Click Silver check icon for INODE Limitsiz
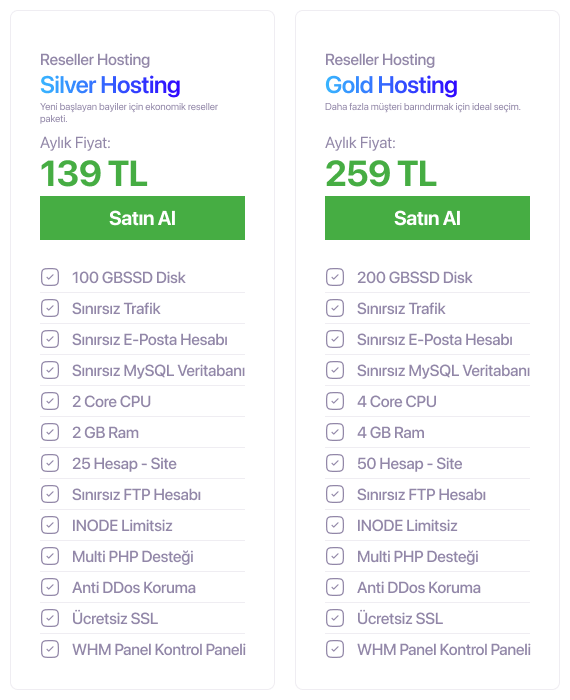This screenshot has height=700, width=570. [50, 525]
